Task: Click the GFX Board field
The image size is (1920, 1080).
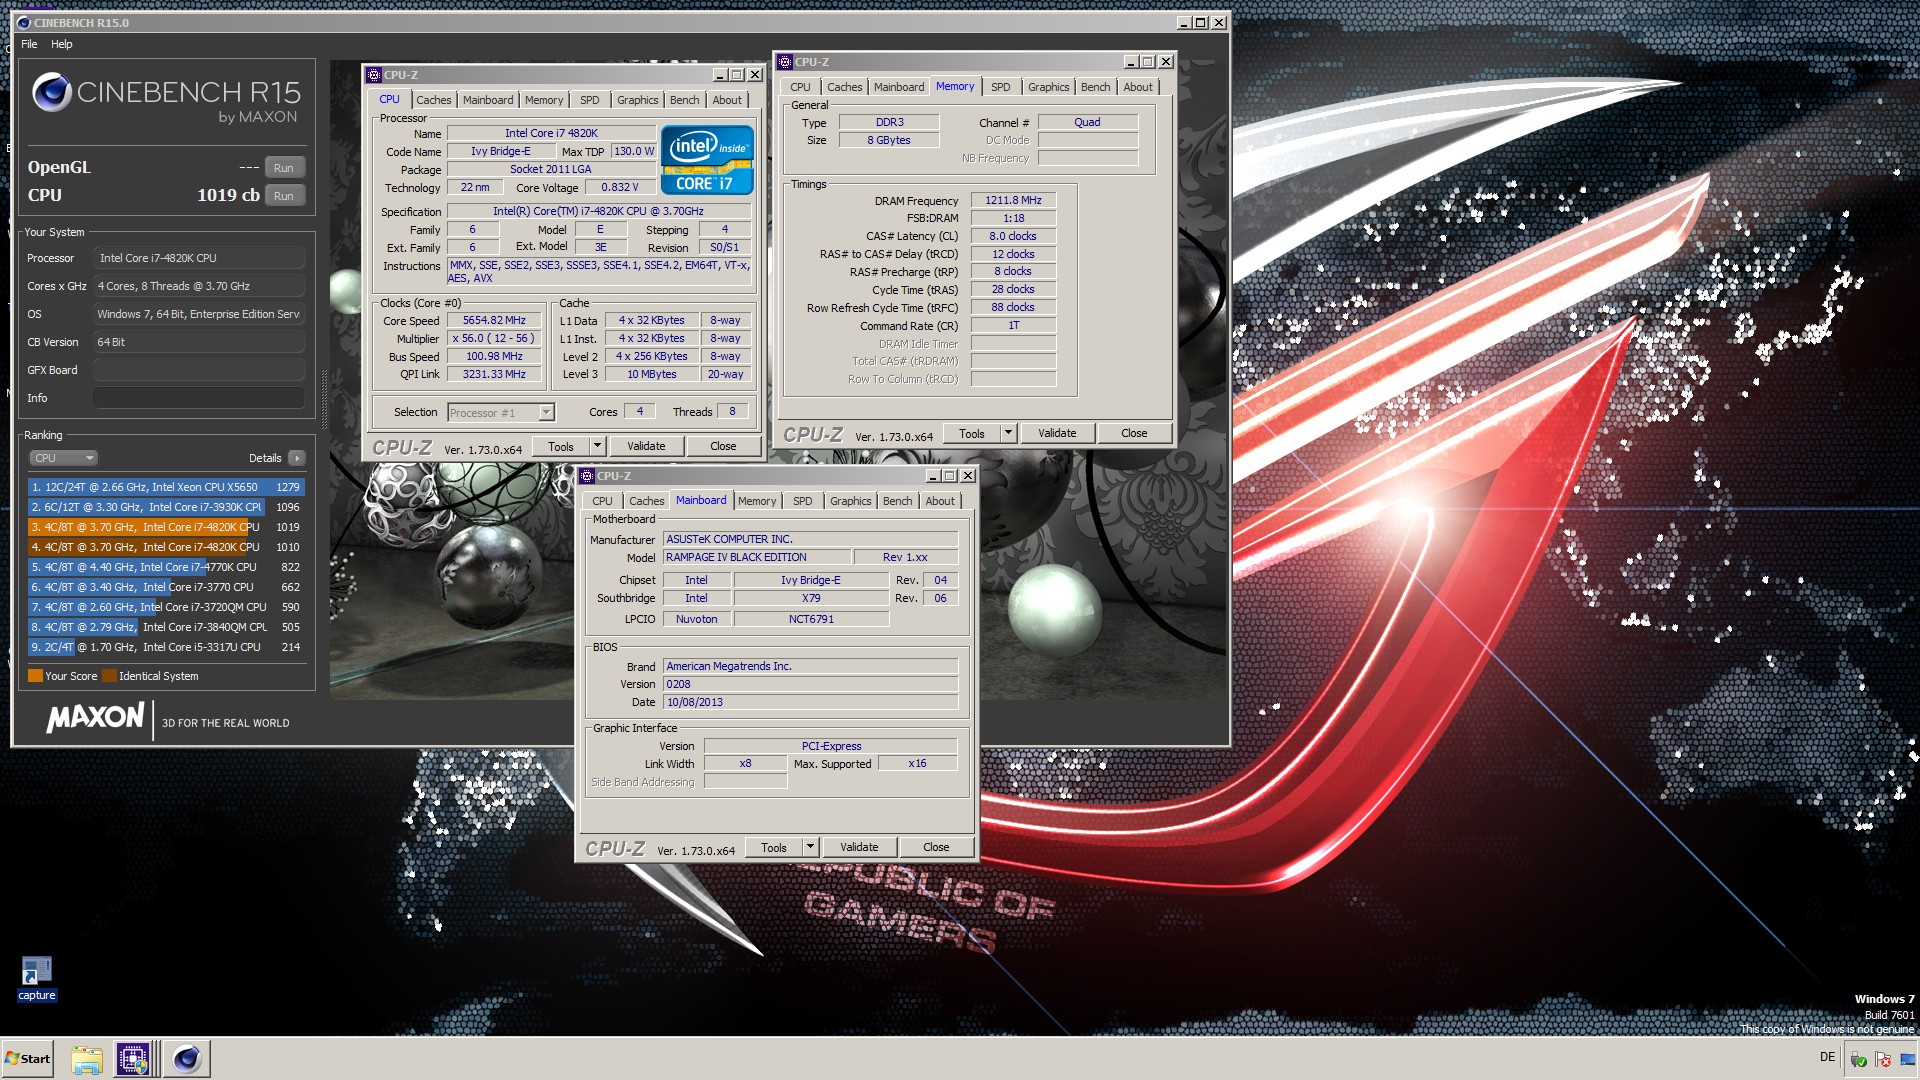Action: coord(199,370)
